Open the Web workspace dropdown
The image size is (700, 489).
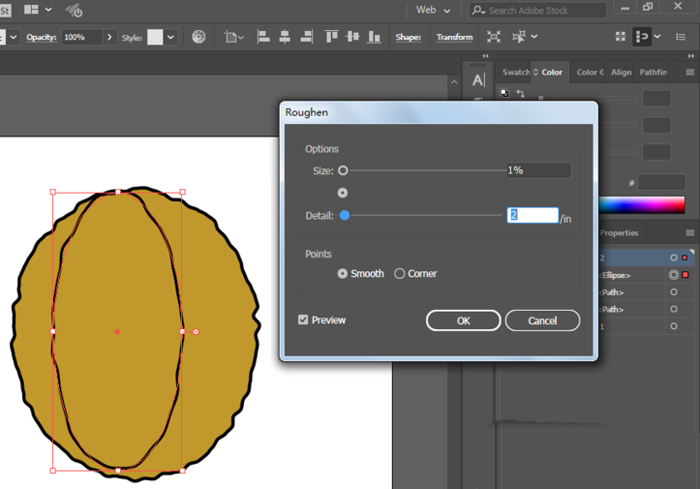point(432,10)
